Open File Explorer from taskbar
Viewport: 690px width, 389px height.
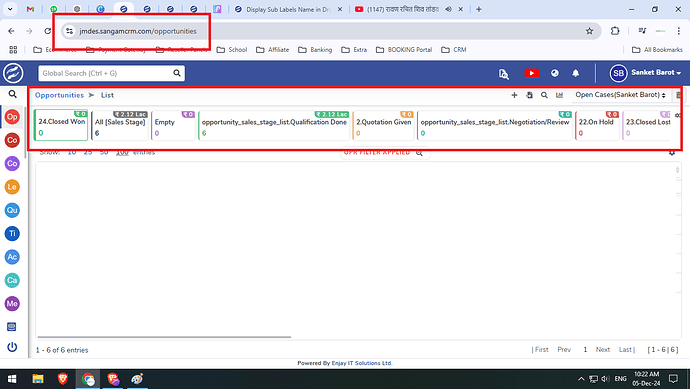coord(38,379)
